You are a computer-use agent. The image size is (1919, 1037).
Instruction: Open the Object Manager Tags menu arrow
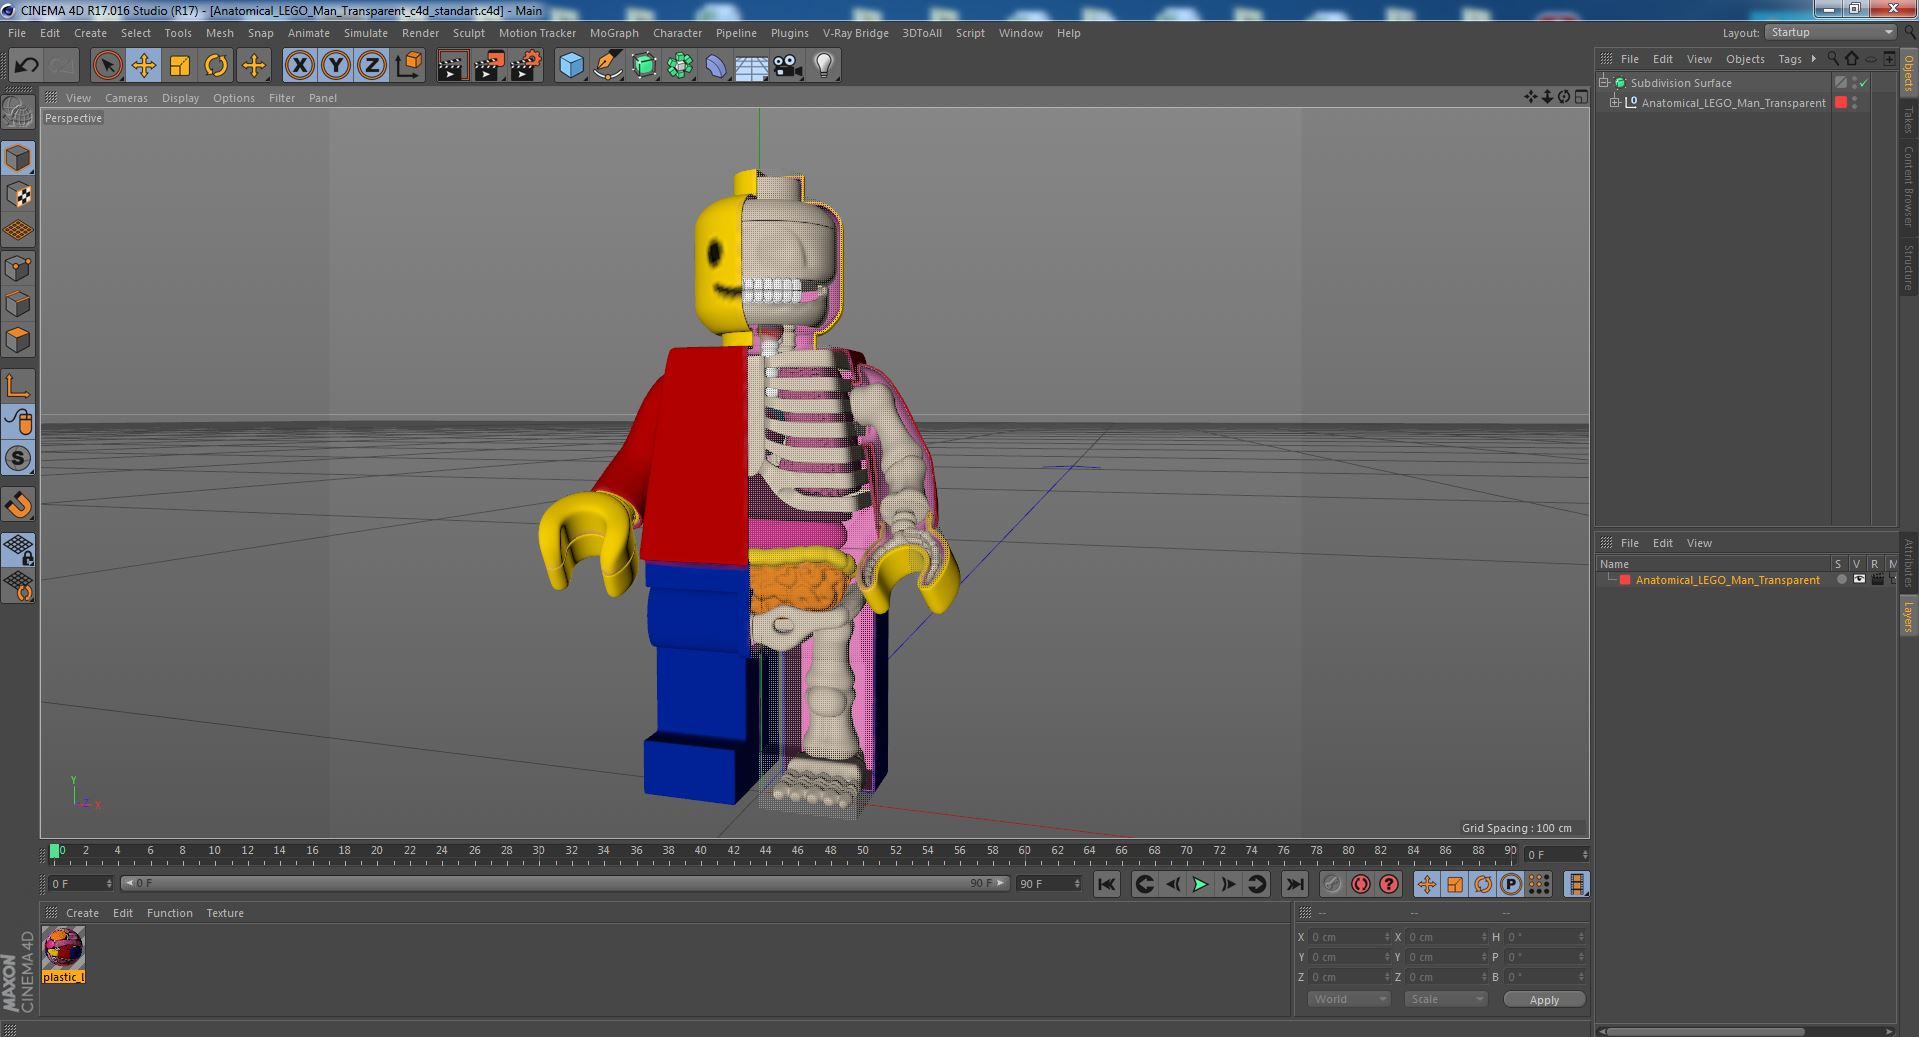click(x=1813, y=59)
